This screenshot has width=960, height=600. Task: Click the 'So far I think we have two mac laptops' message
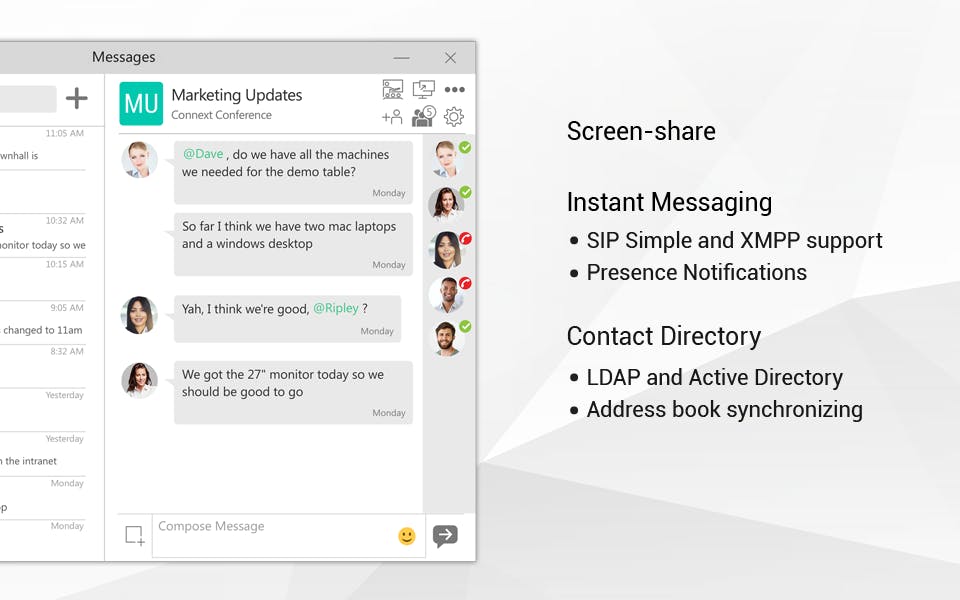click(293, 244)
